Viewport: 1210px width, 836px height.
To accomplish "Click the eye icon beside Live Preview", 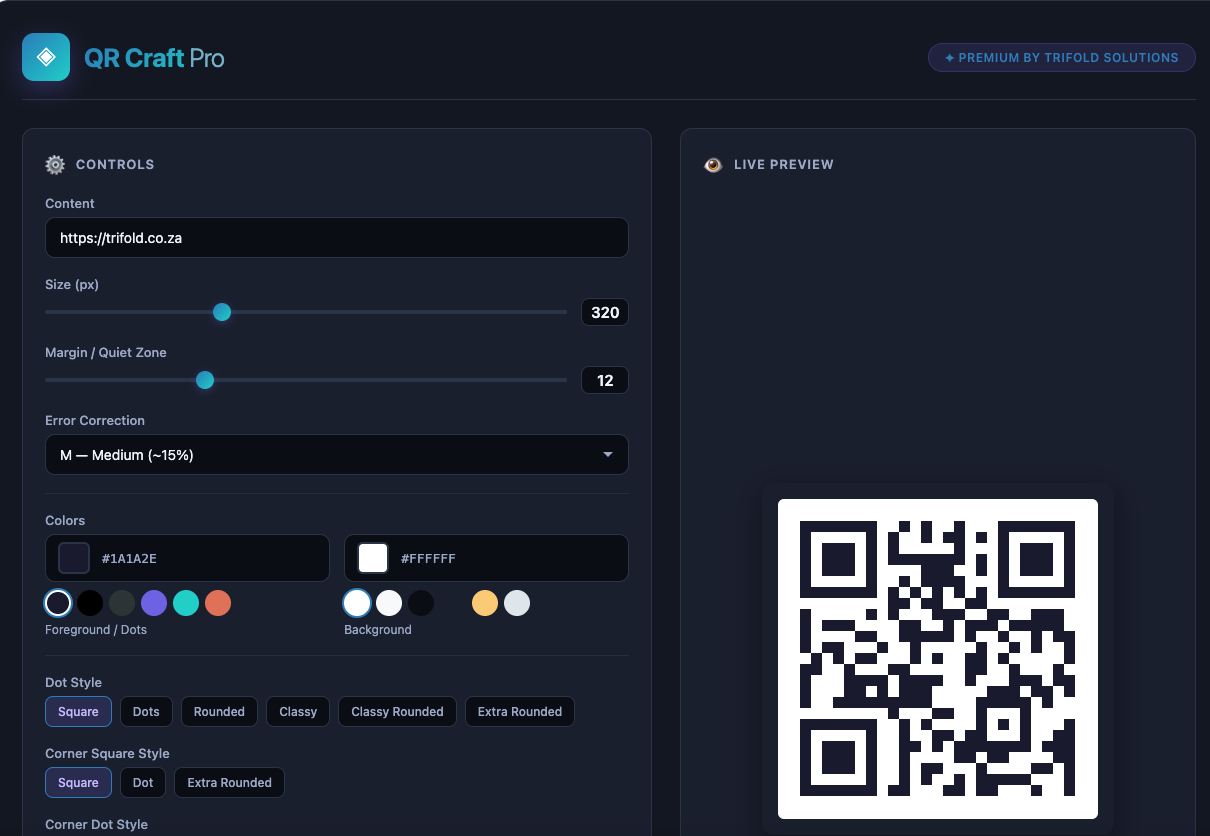I will pyautogui.click(x=713, y=165).
